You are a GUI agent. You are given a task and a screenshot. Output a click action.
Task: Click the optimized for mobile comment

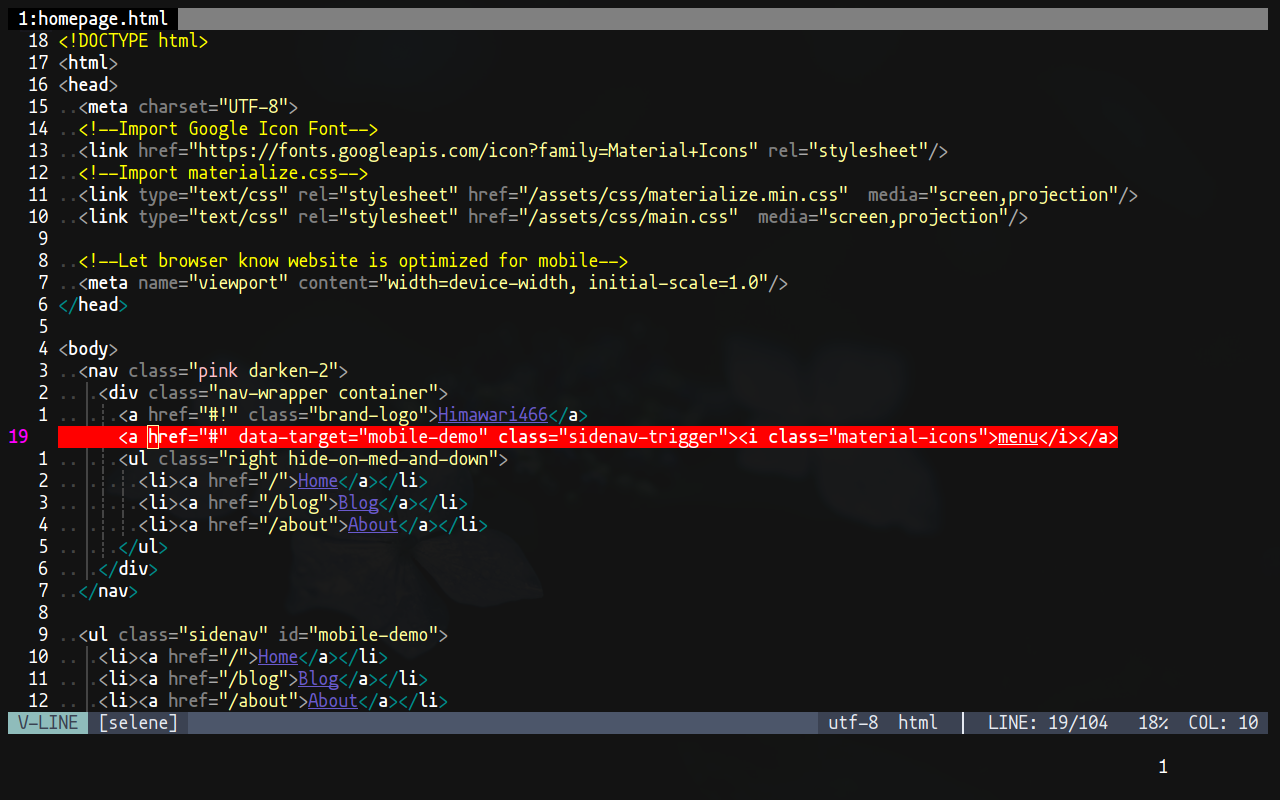353,261
